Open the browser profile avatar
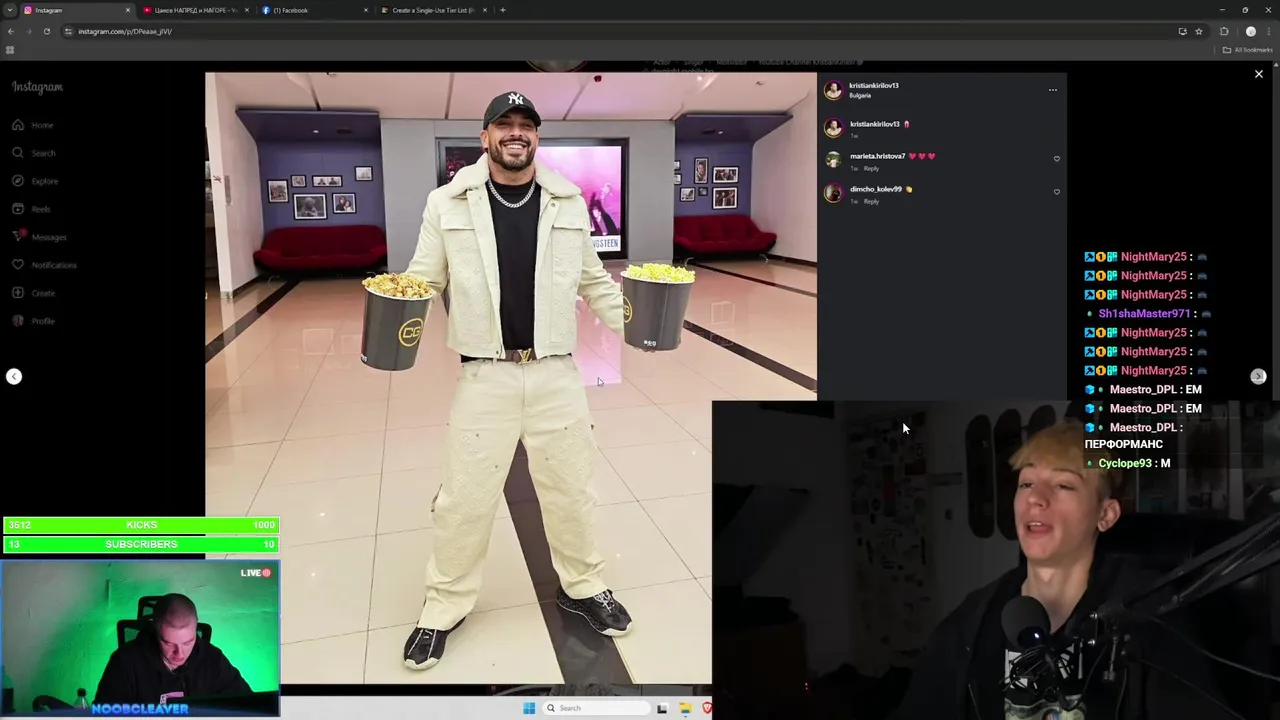The height and width of the screenshot is (720, 1280). [x=1250, y=31]
